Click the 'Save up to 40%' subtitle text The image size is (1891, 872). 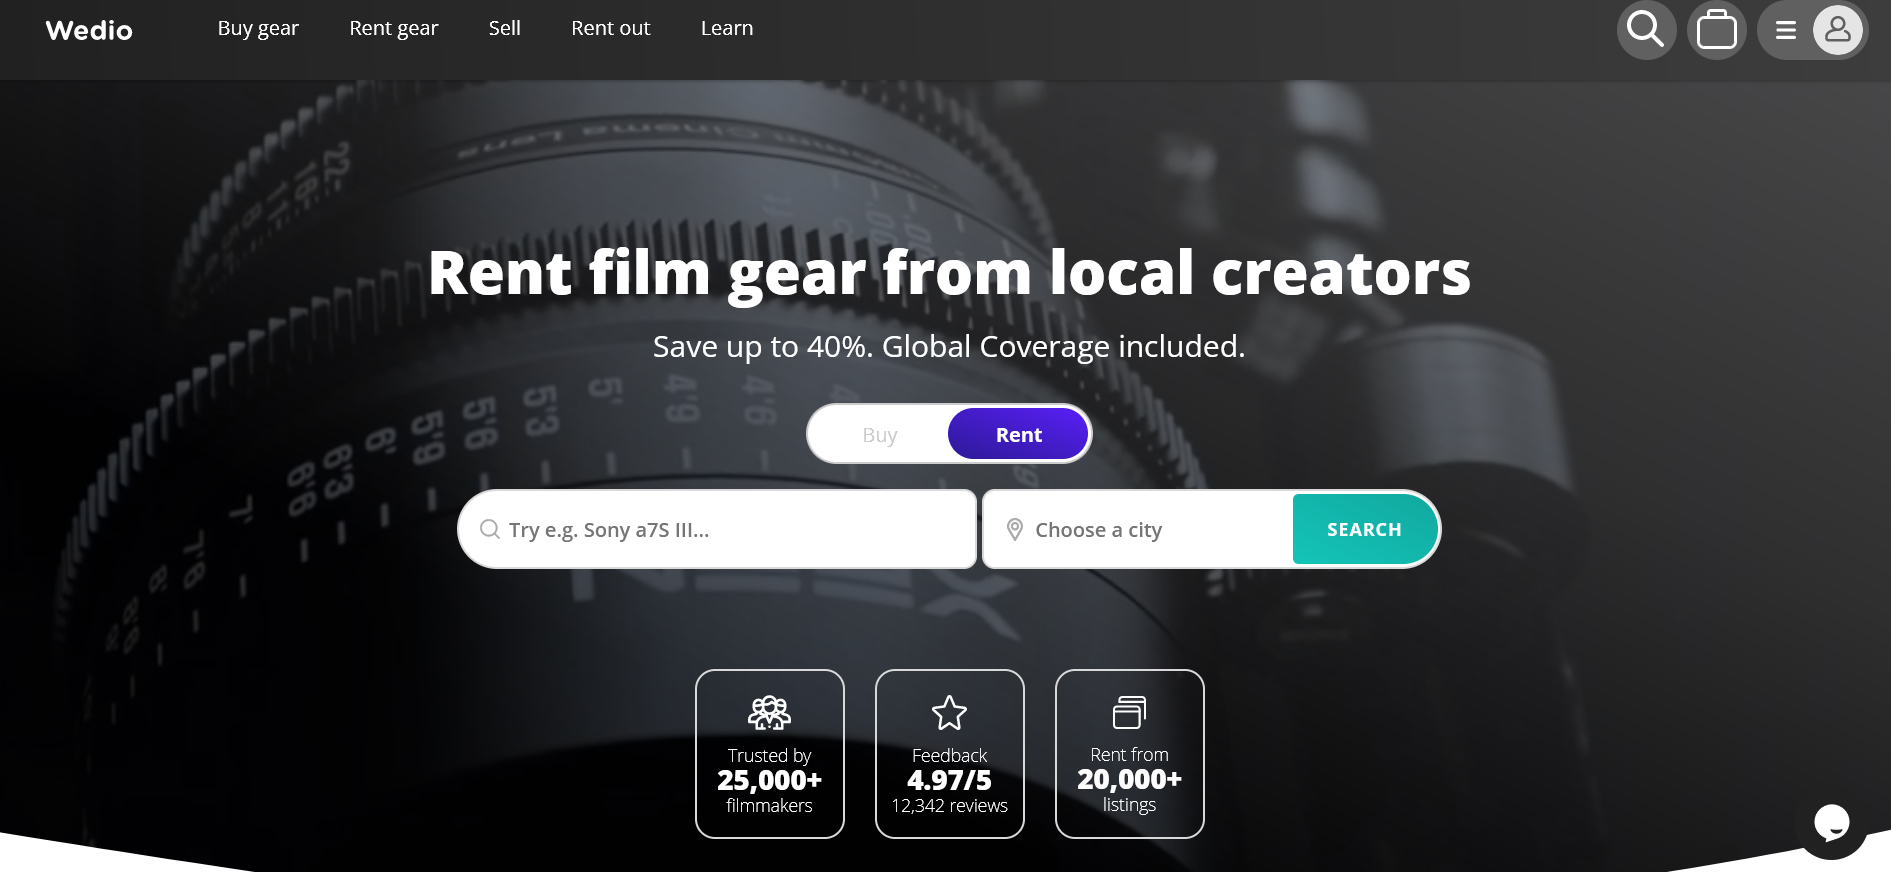point(949,346)
